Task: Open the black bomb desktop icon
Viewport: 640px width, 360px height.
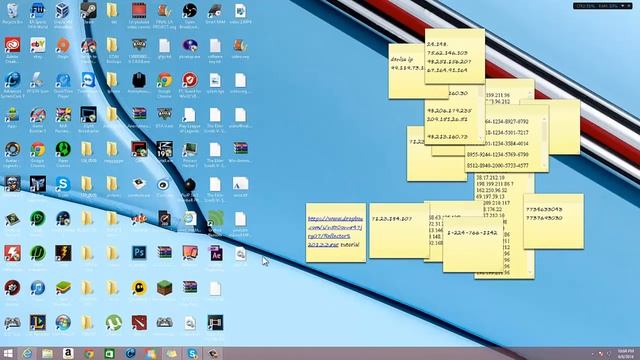Action: coord(189,184)
